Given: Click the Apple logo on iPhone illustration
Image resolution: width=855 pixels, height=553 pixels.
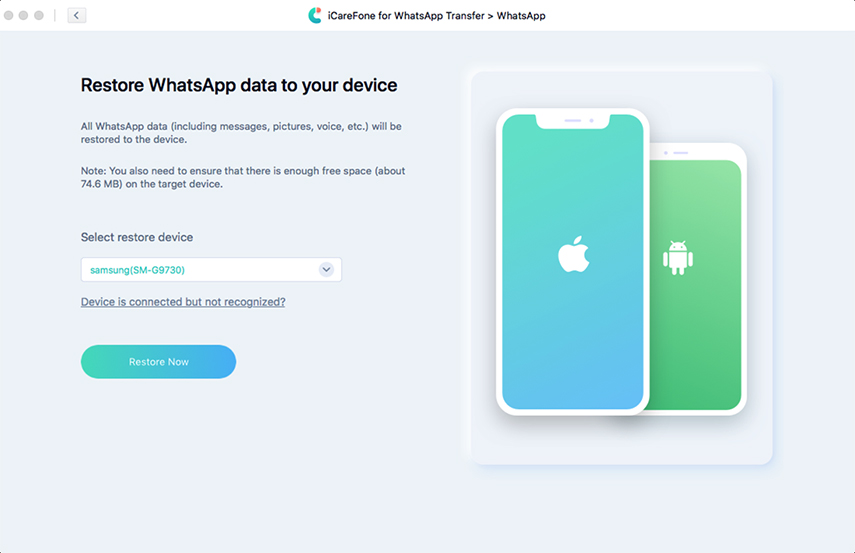Looking at the screenshot, I should tap(573, 254).
